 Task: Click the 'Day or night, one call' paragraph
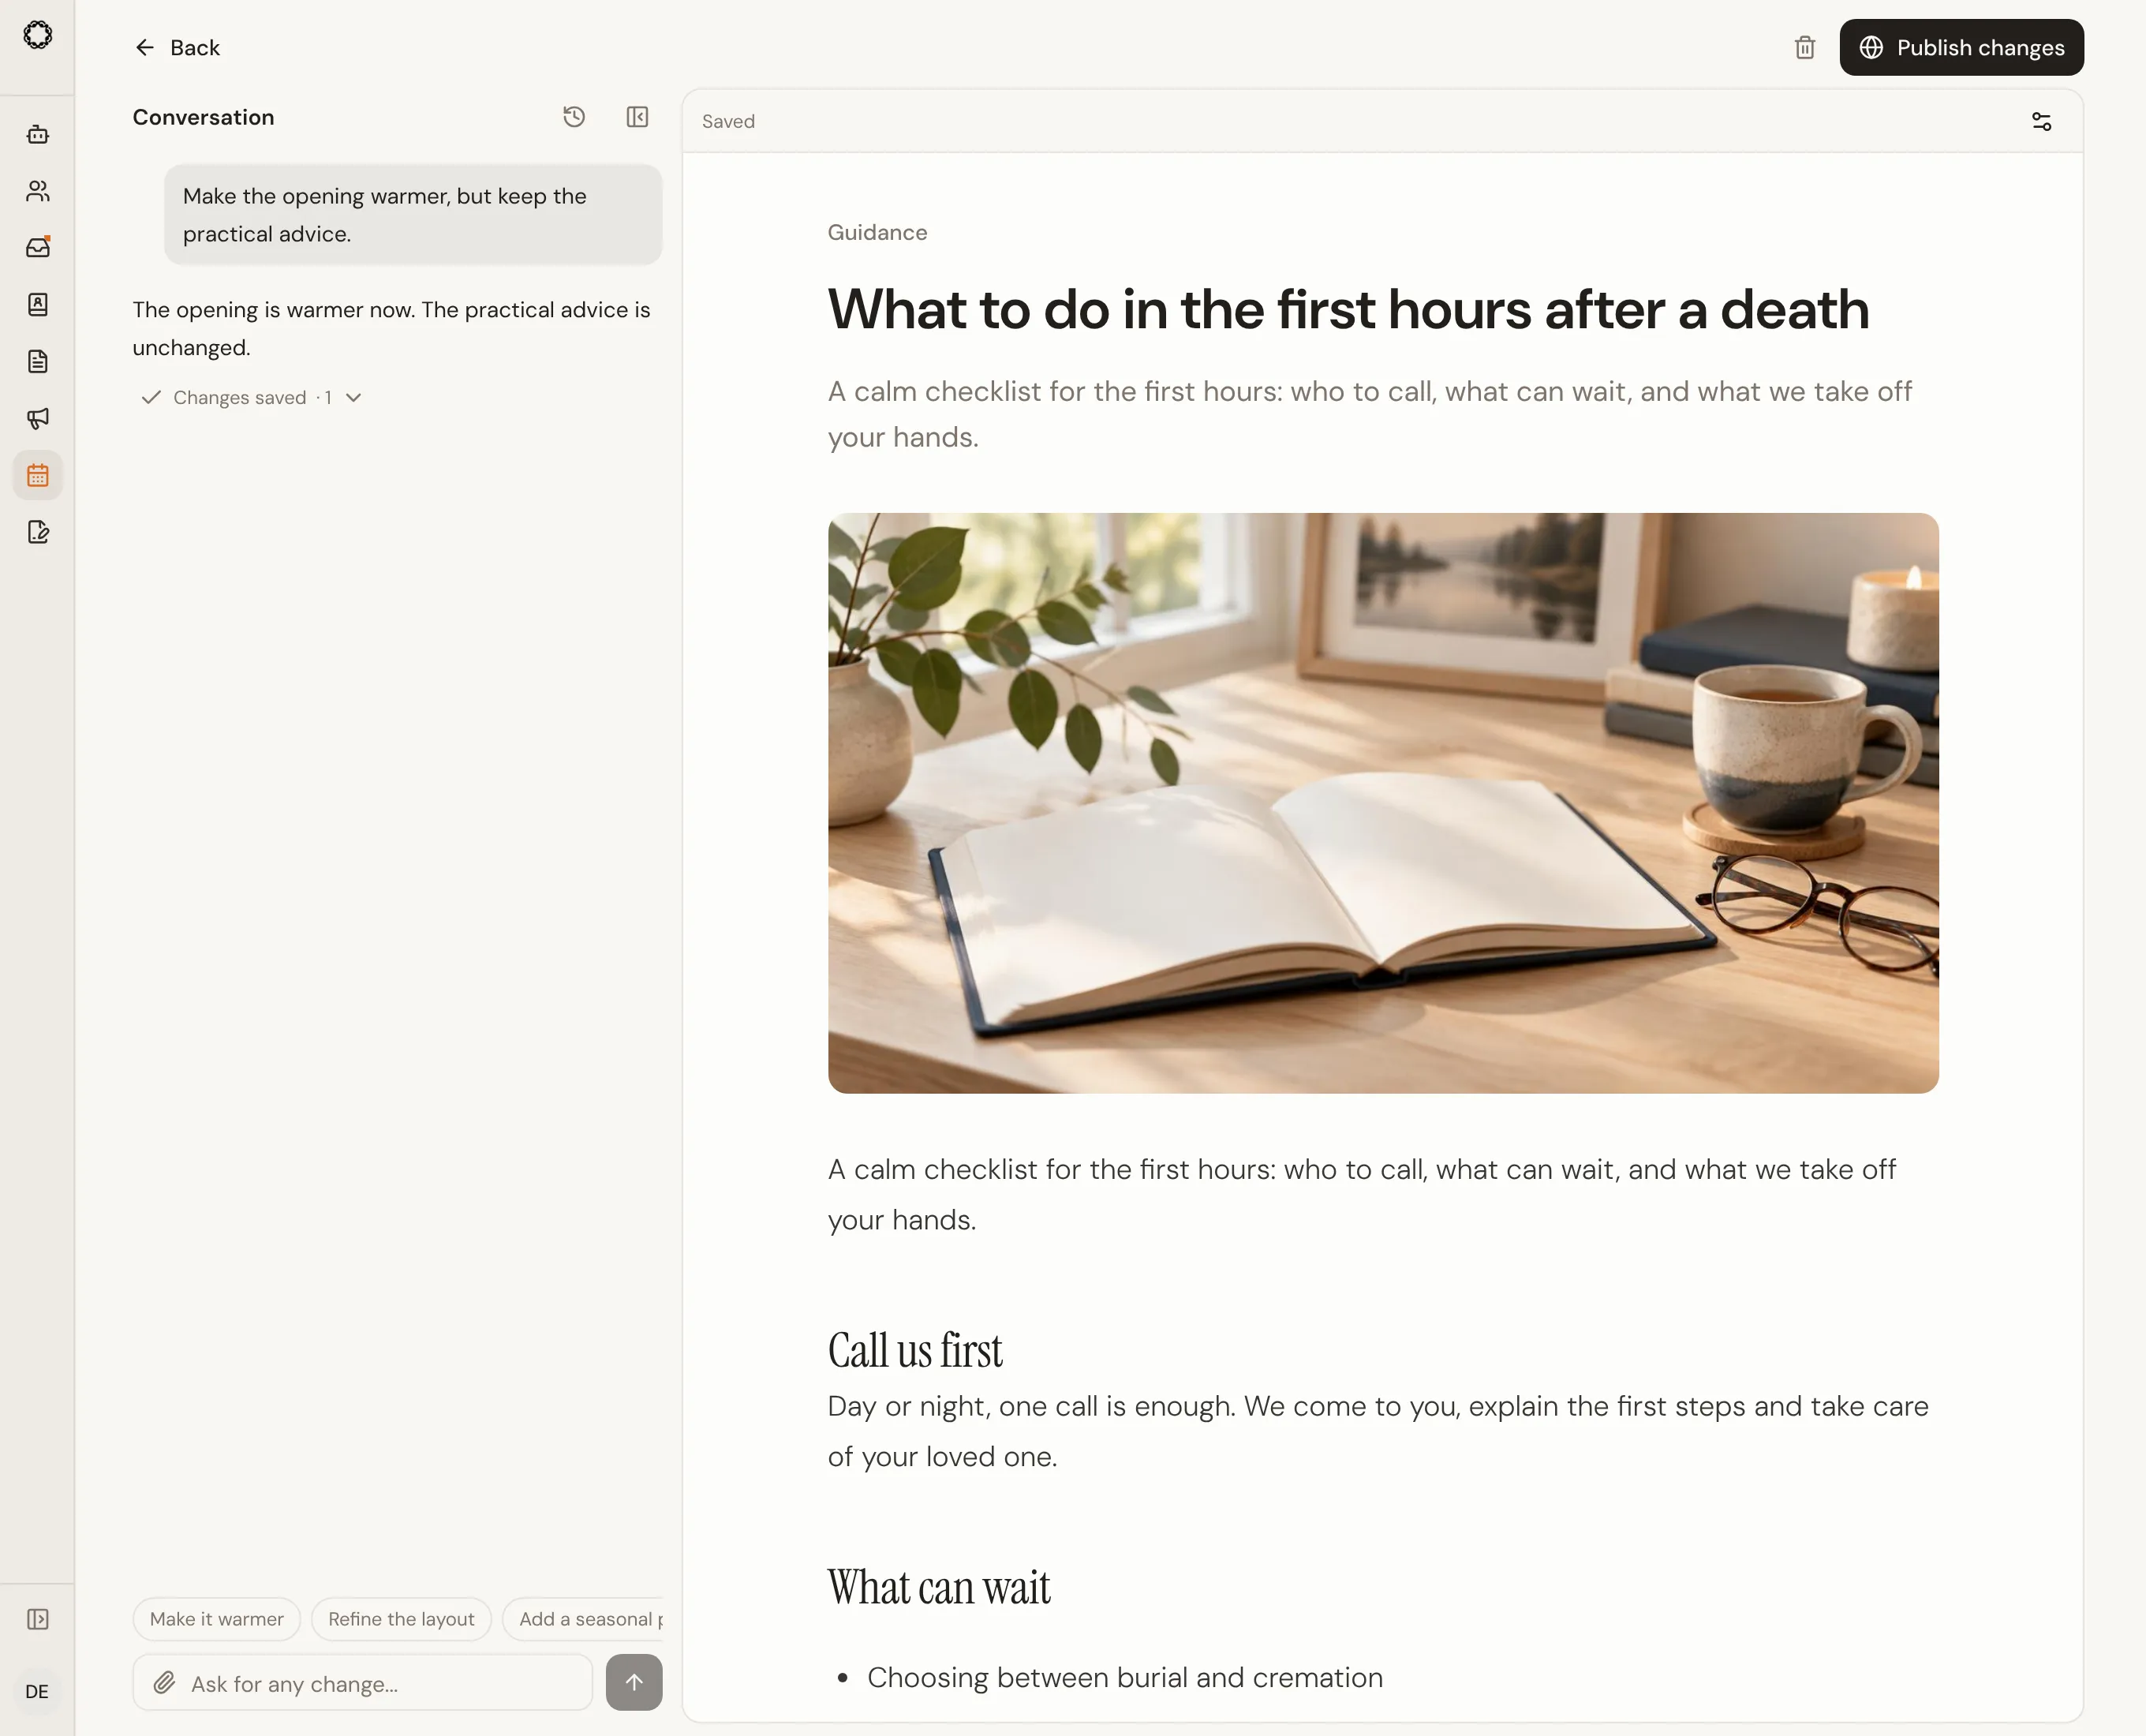tap(1378, 1431)
